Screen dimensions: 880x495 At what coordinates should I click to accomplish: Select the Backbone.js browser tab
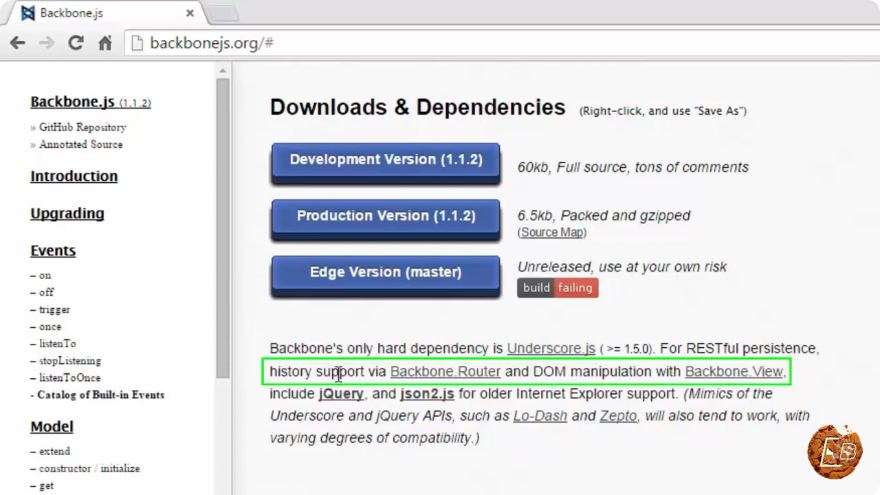107,13
